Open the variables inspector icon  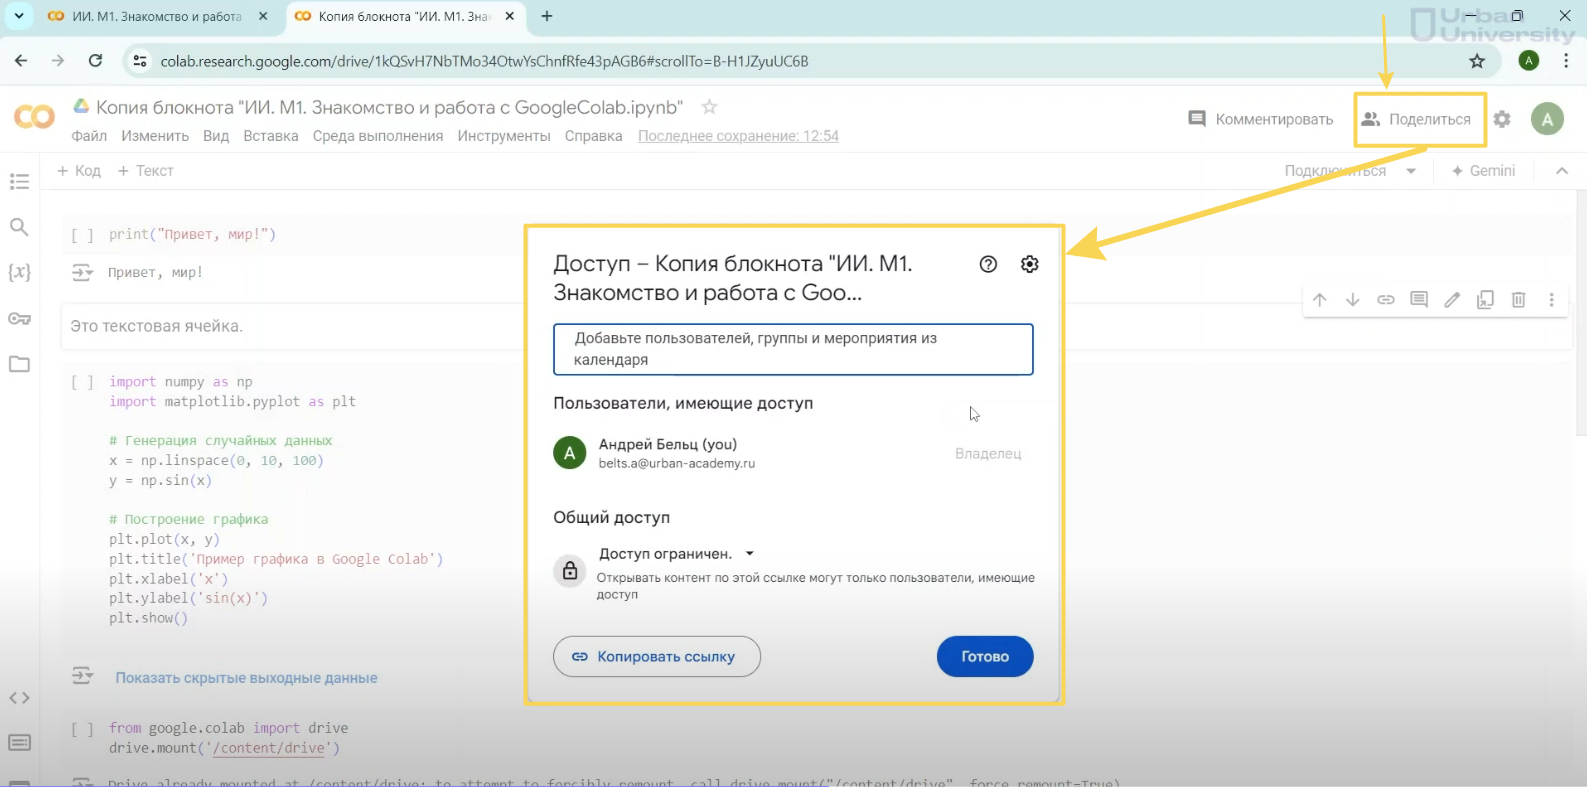19,272
